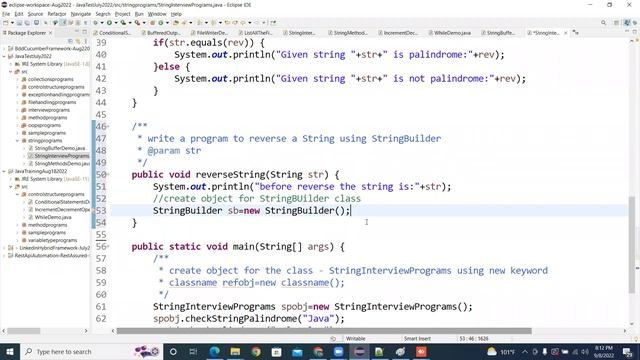The height and width of the screenshot is (360, 640).
Task: Minimize the editor area
Action: 627,32
